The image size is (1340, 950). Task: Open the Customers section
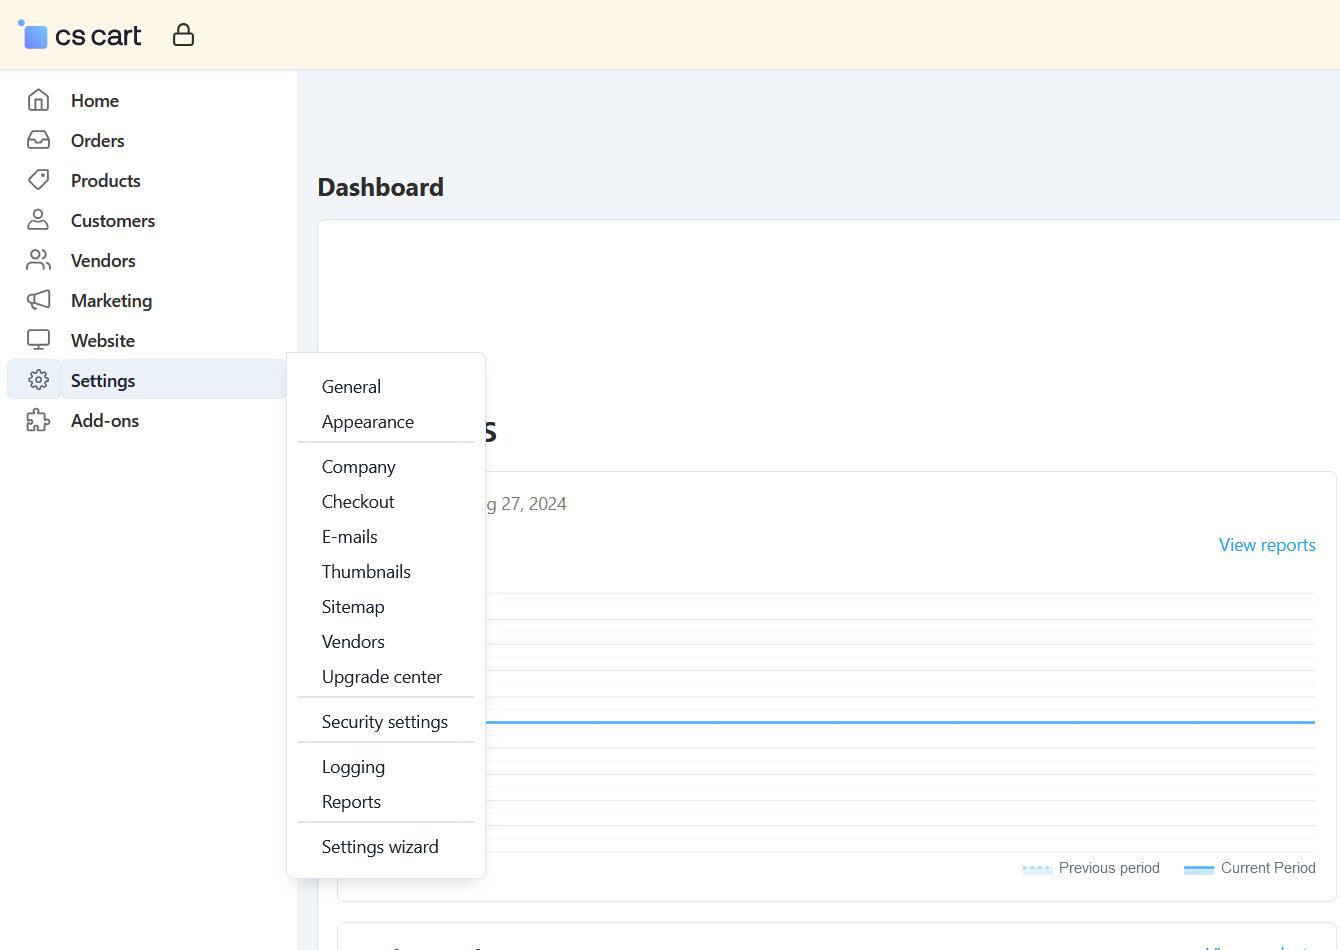[113, 220]
